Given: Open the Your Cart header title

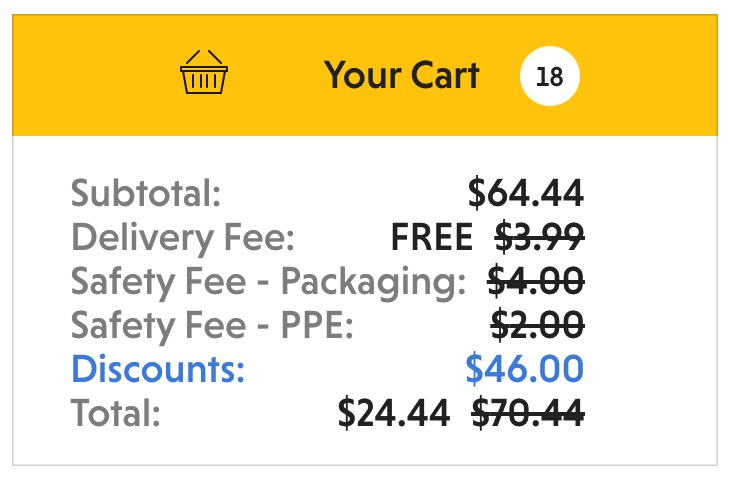Looking at the screenshot, I should pyautogui.click(x=401, y=75).
